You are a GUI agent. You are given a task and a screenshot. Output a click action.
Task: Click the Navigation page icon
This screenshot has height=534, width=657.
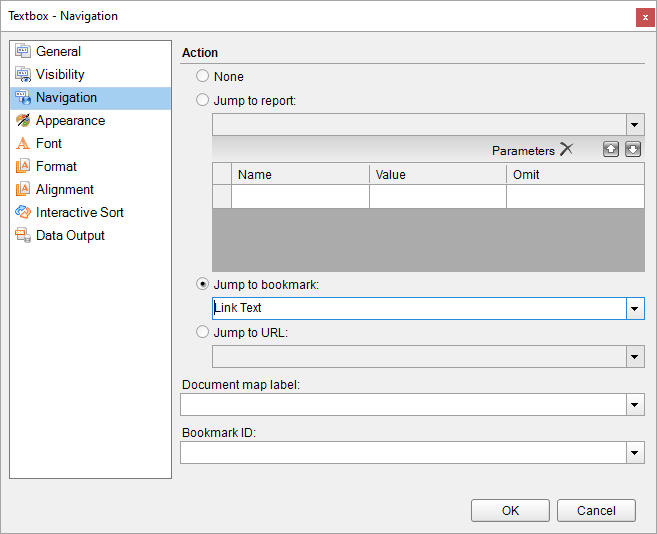tap(23, 97)
